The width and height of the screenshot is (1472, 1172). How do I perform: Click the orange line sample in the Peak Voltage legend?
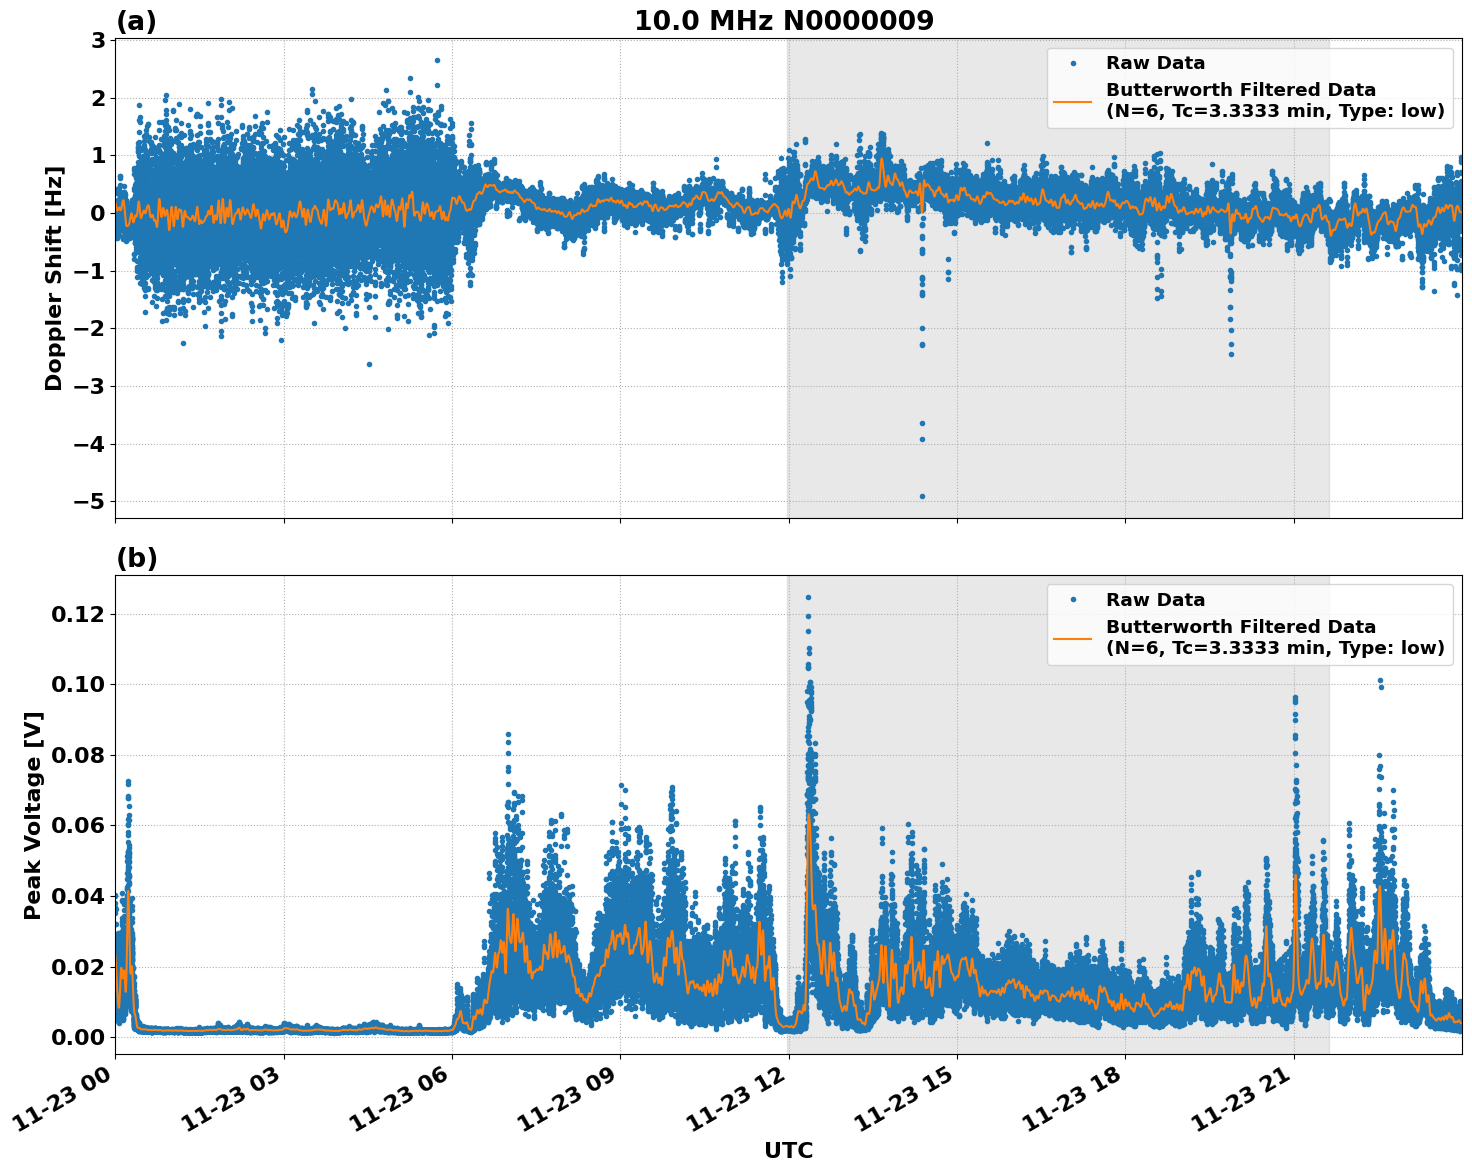1073,637
